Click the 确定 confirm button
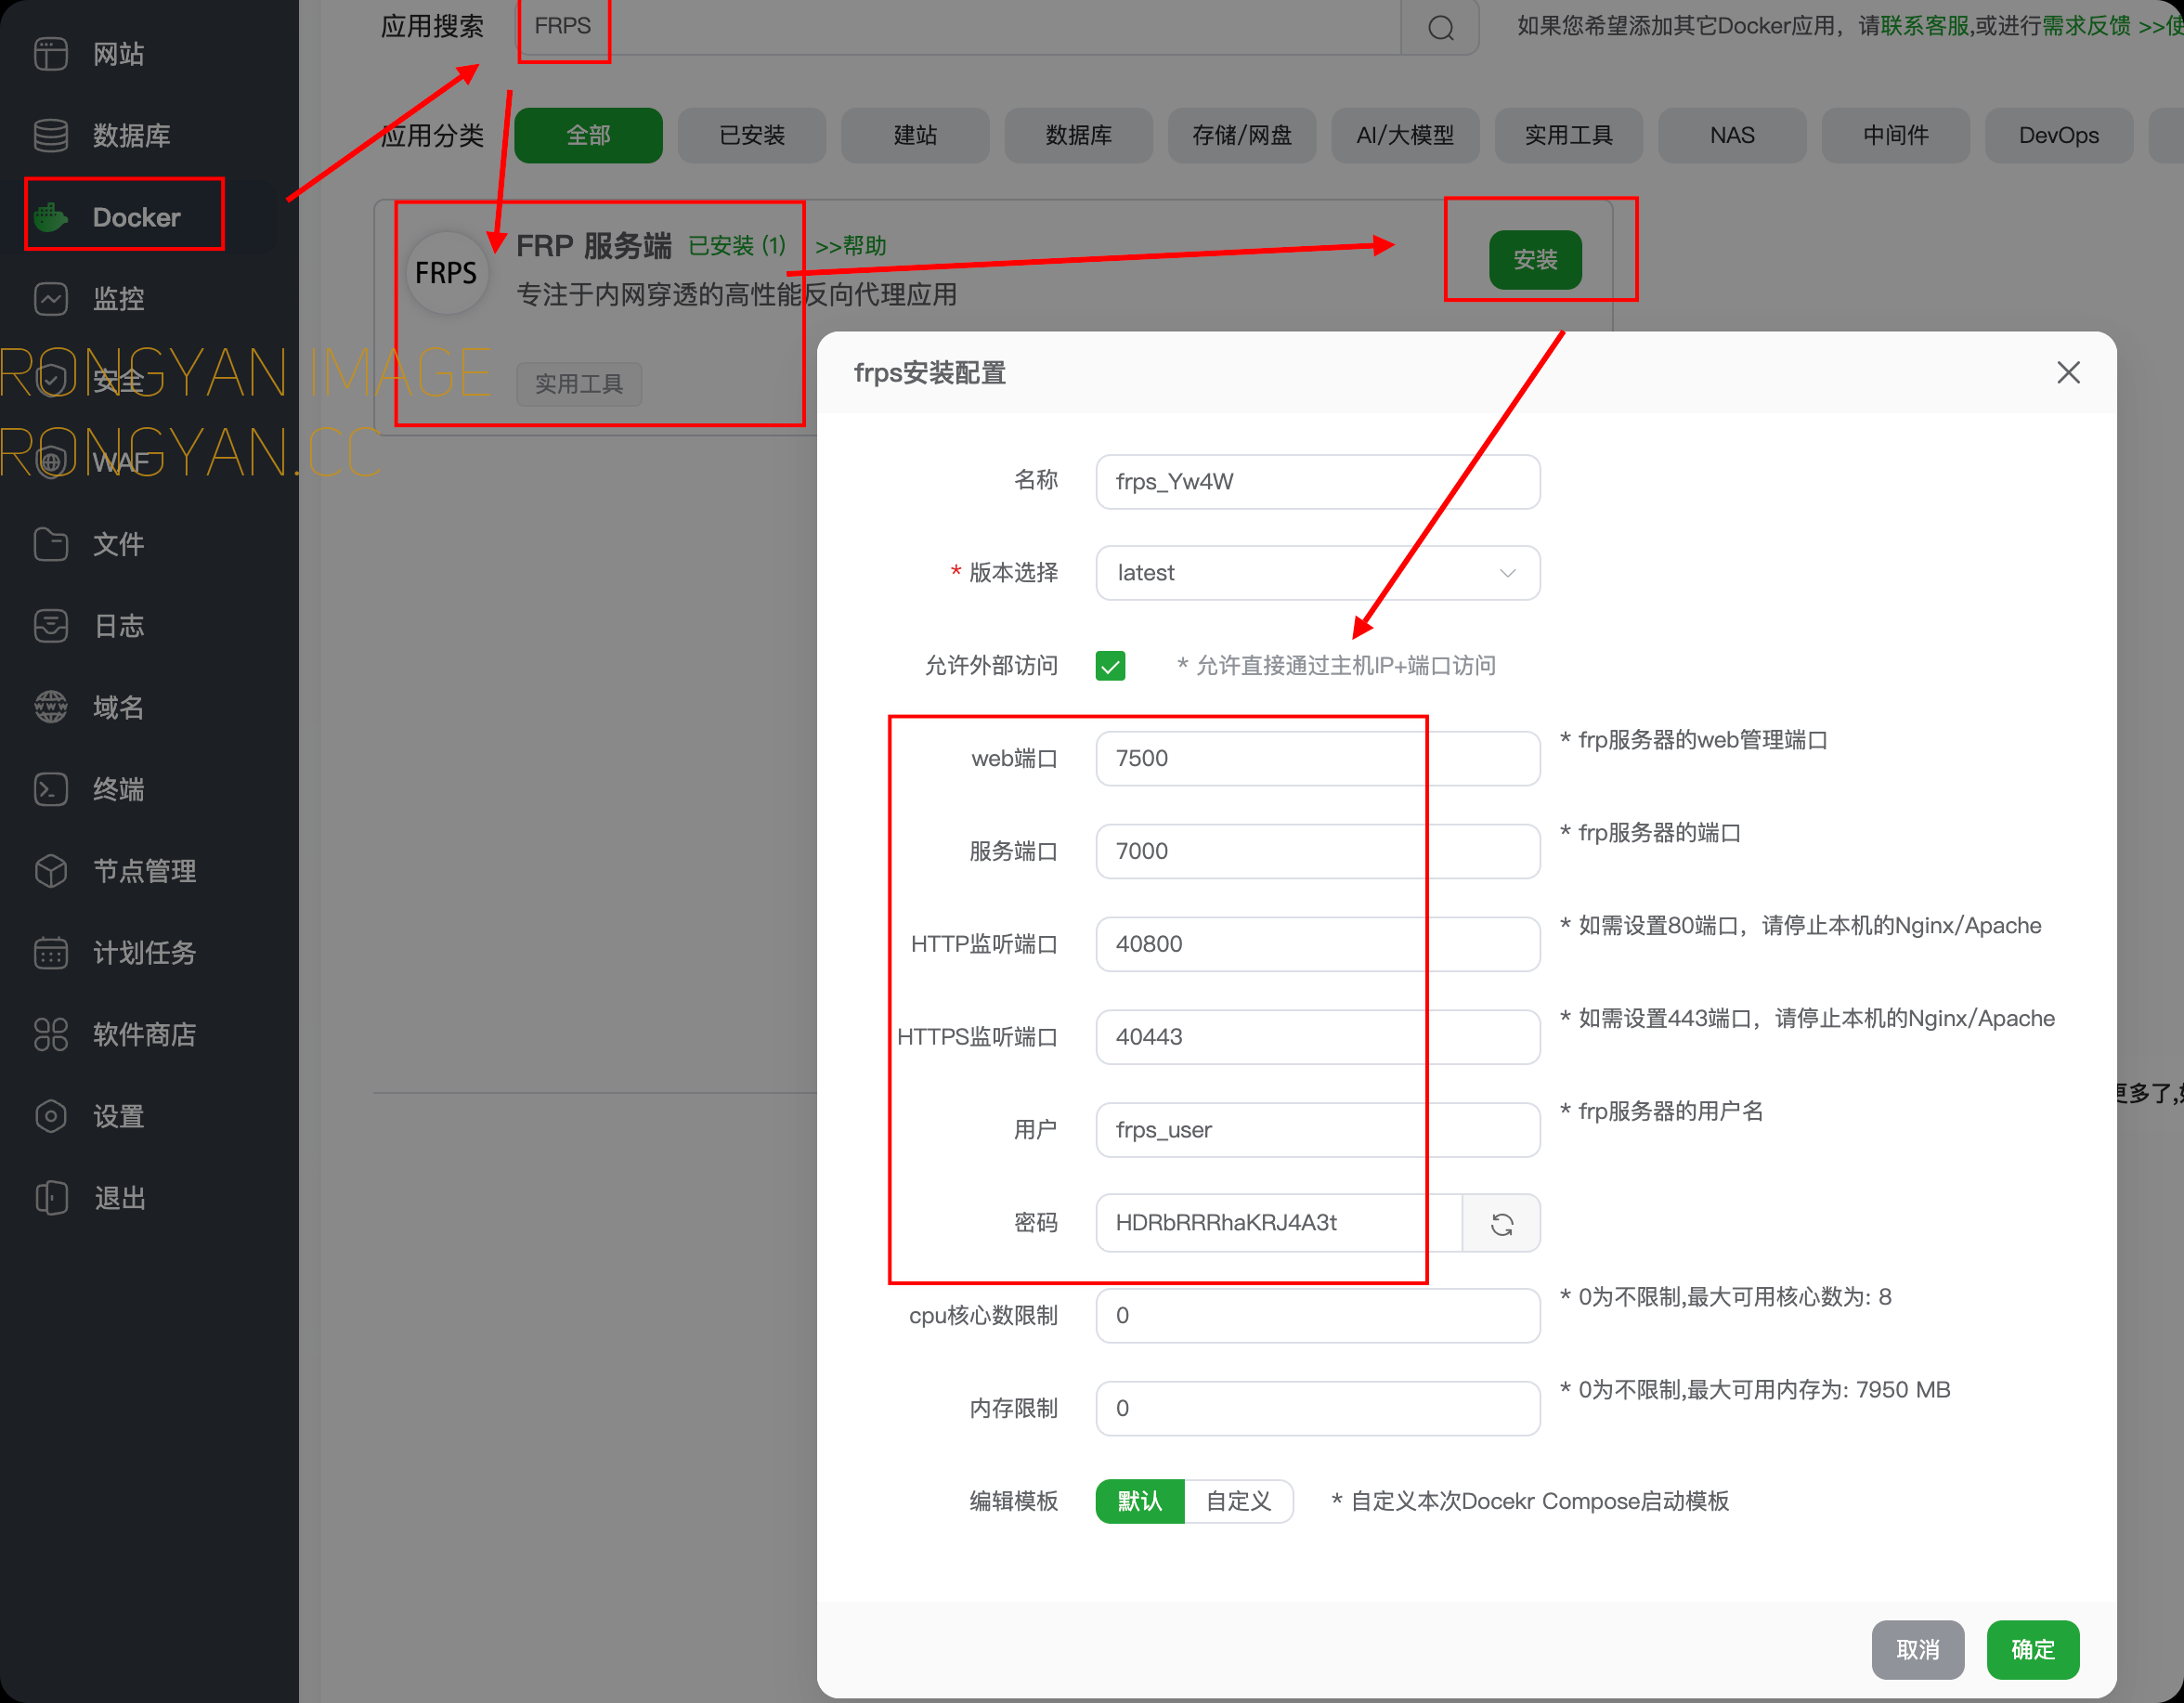2184x1703 pixels. (2033, 1650)
